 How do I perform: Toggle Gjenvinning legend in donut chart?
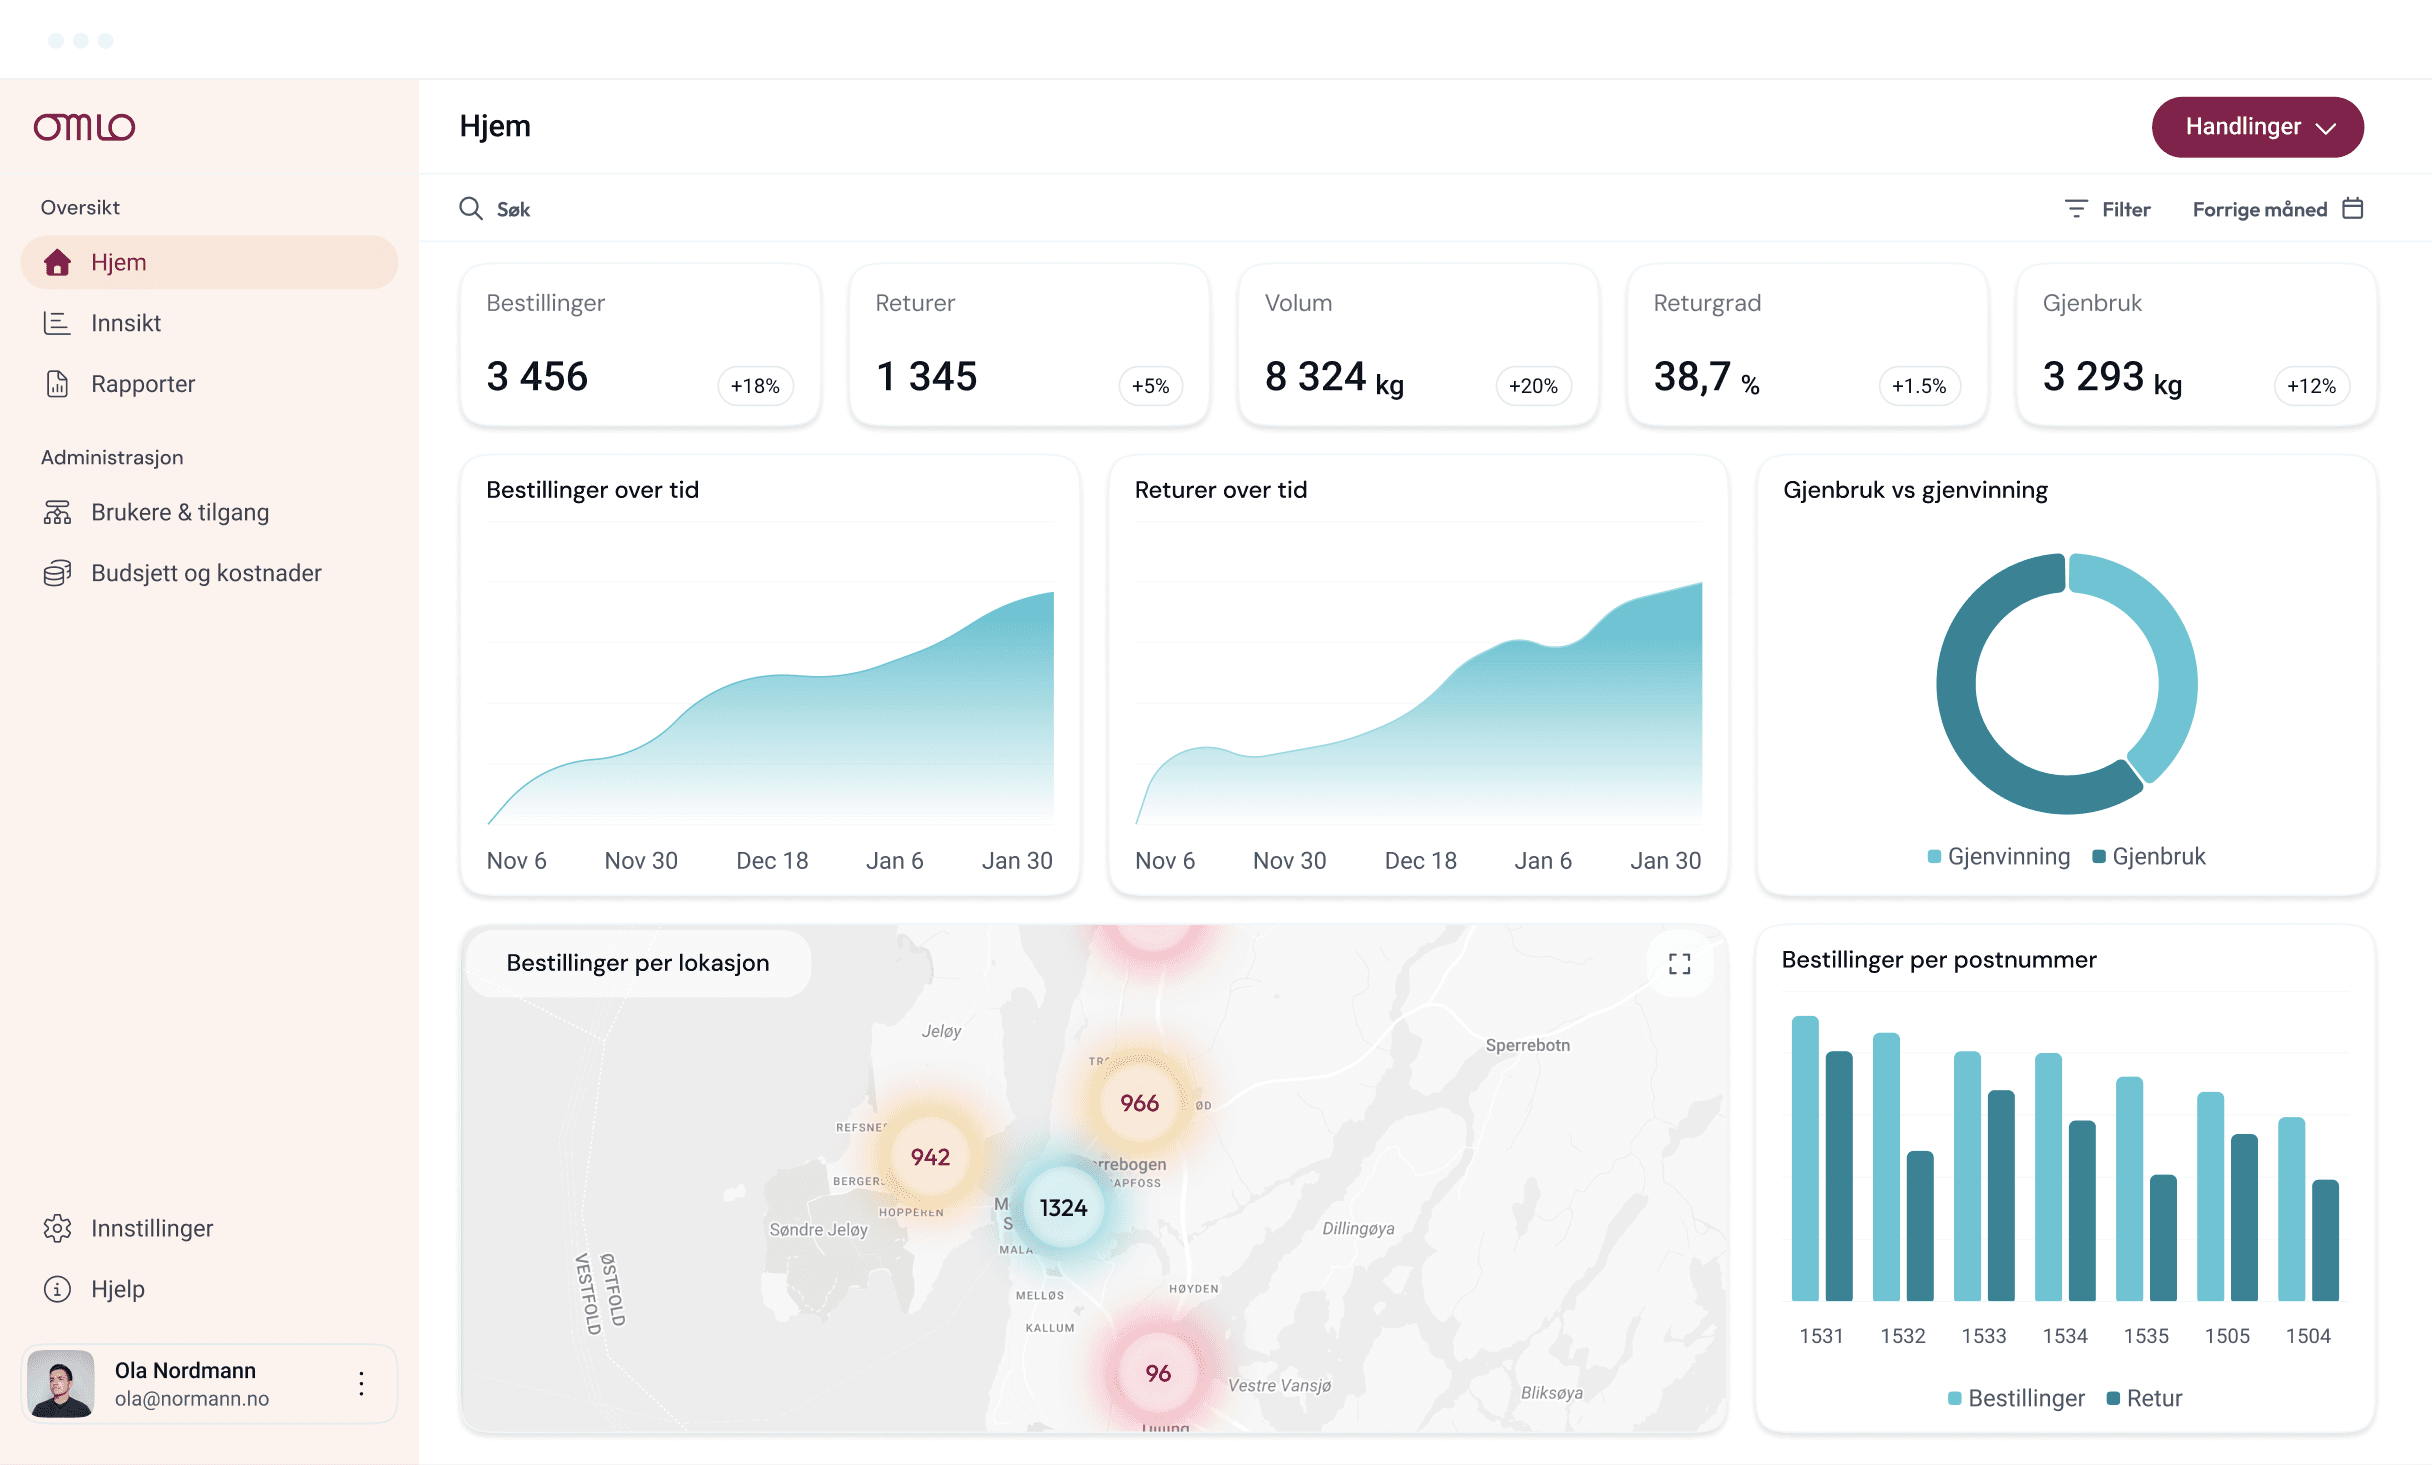coord(1999,856)
